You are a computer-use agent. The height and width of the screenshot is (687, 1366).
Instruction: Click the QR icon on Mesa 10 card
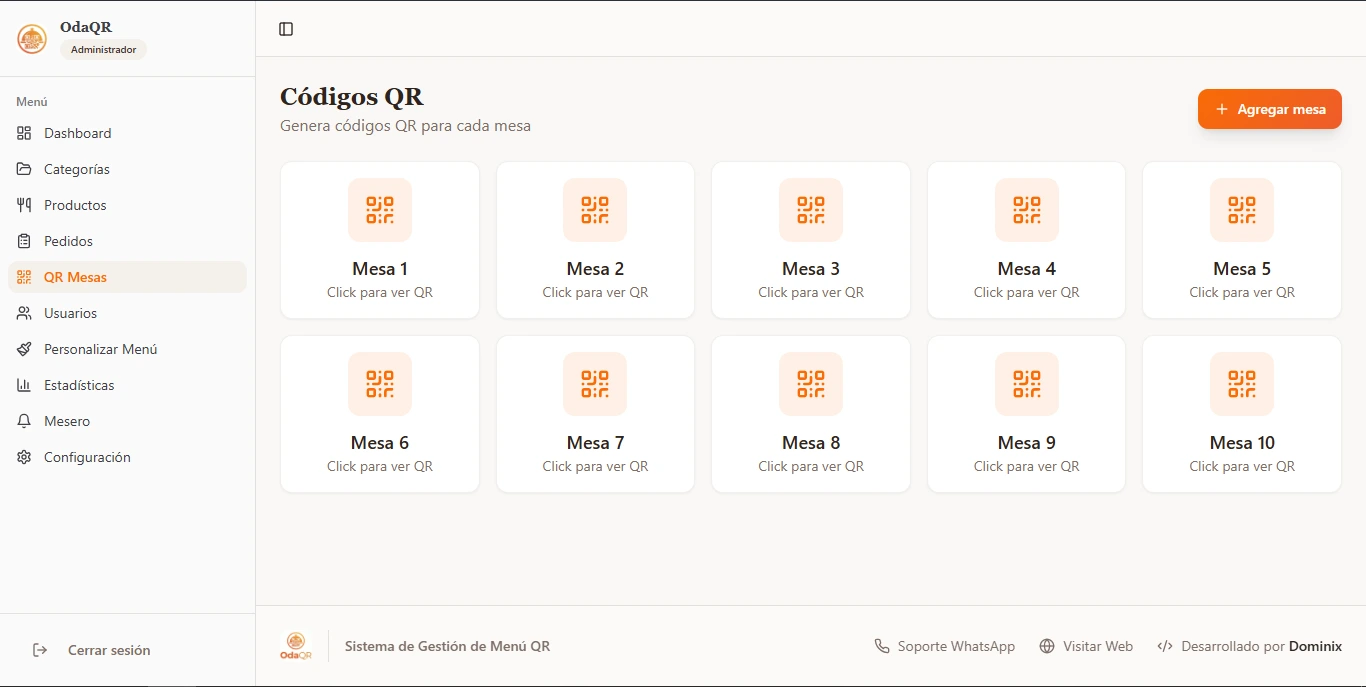[1242, 384]
